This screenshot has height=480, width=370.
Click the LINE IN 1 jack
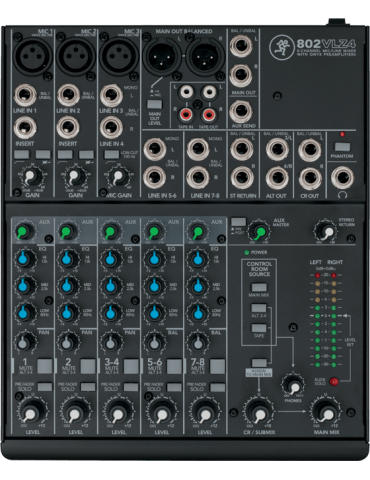point(25,95)
